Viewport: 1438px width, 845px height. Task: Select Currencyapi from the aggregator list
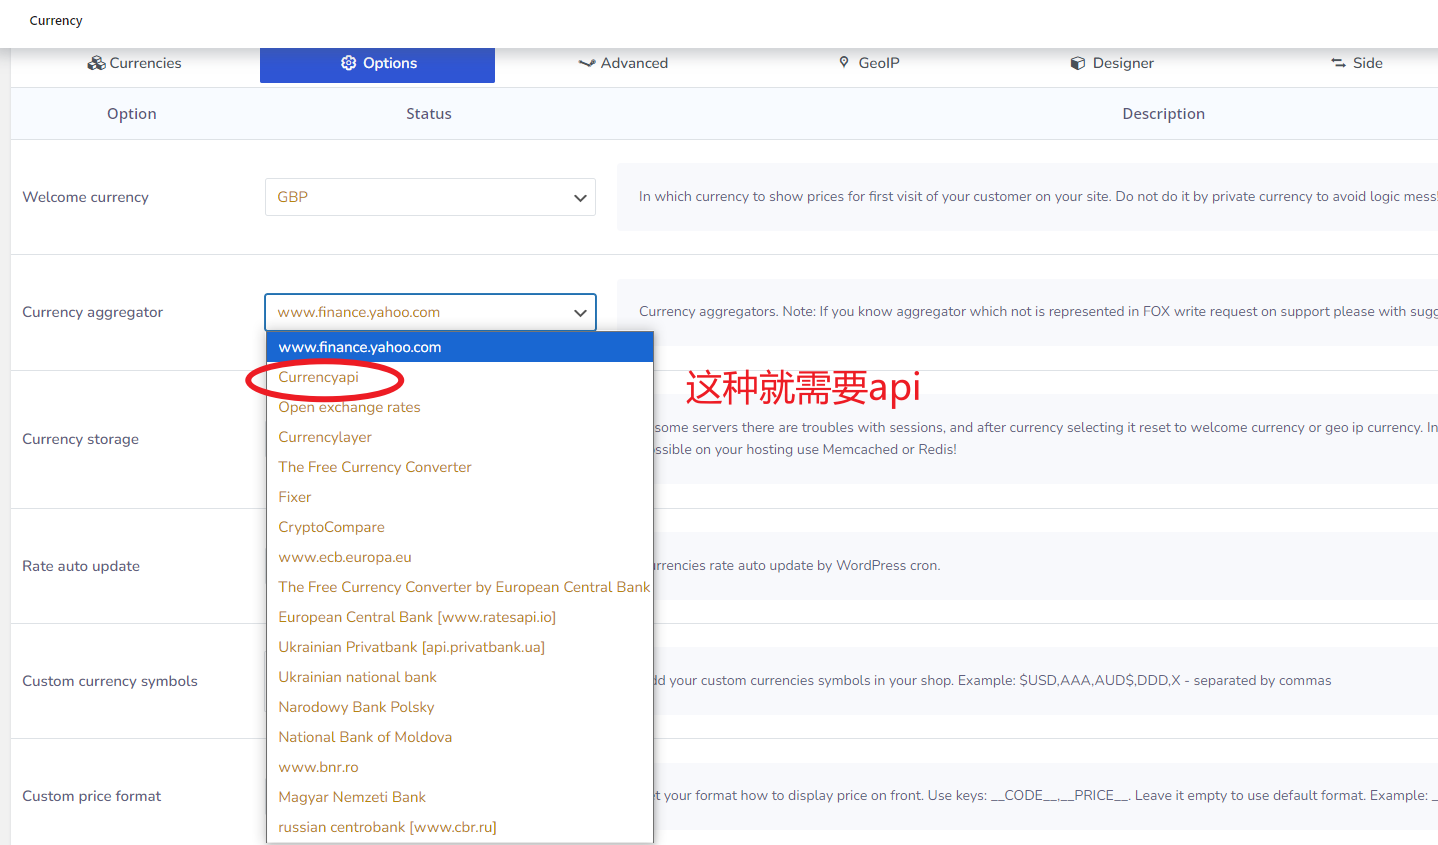tap(318, 377)
